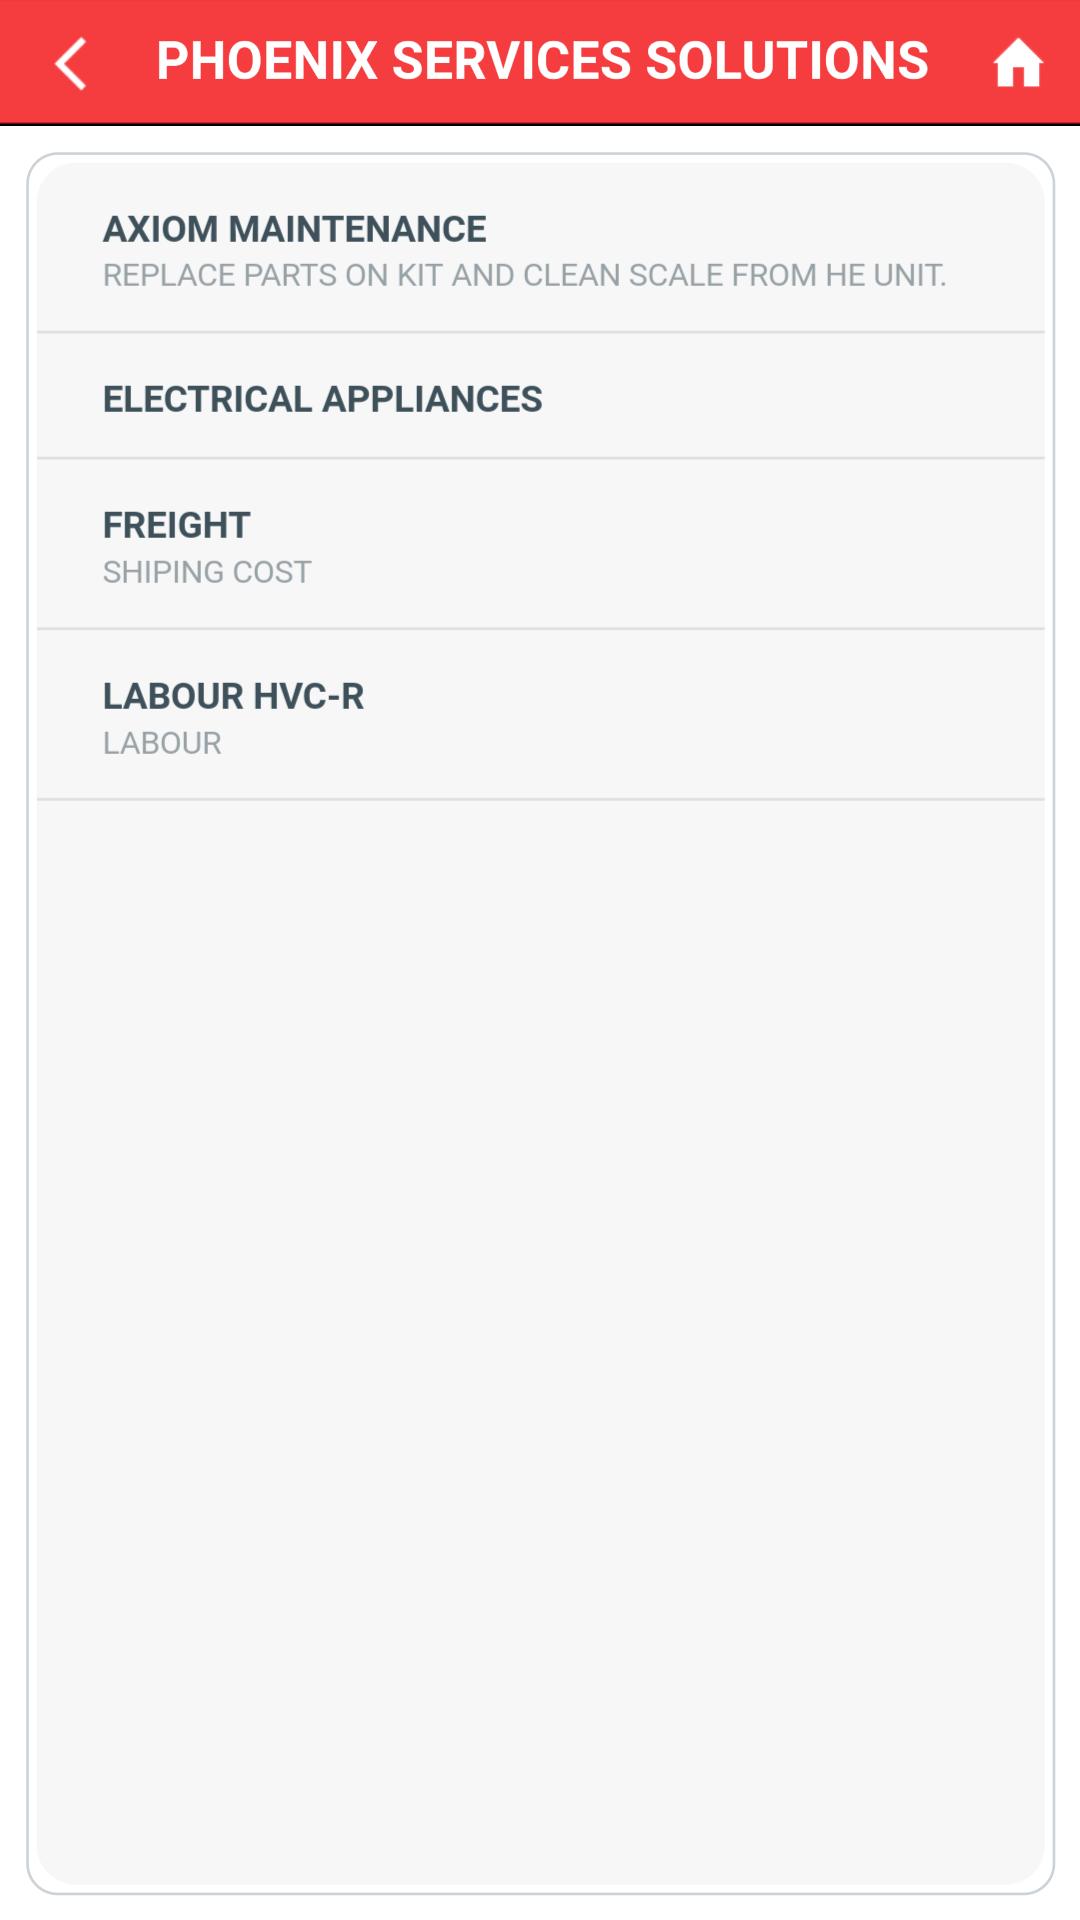Select the Electrical Appliances entry

(x=540, y=398)
